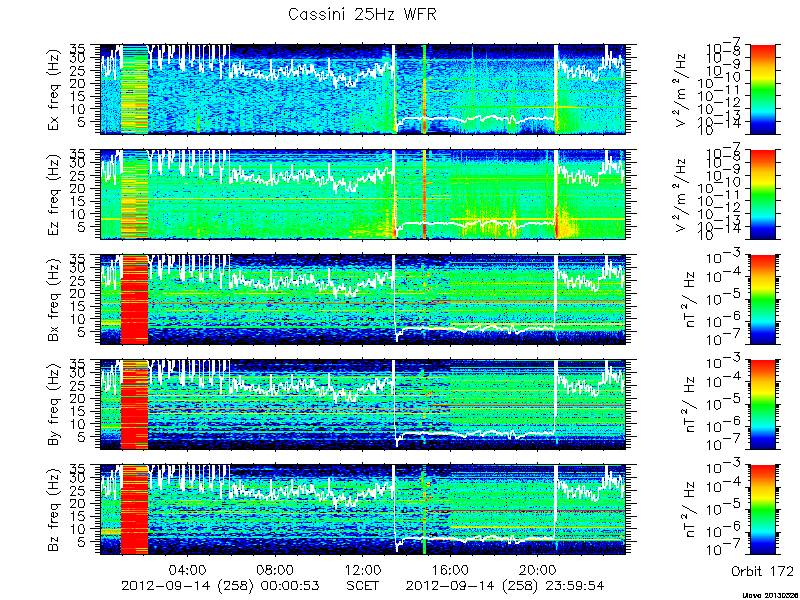Click the By panel color bar
The width and height of the screenshot is (800, 600).
pos(762,405)
